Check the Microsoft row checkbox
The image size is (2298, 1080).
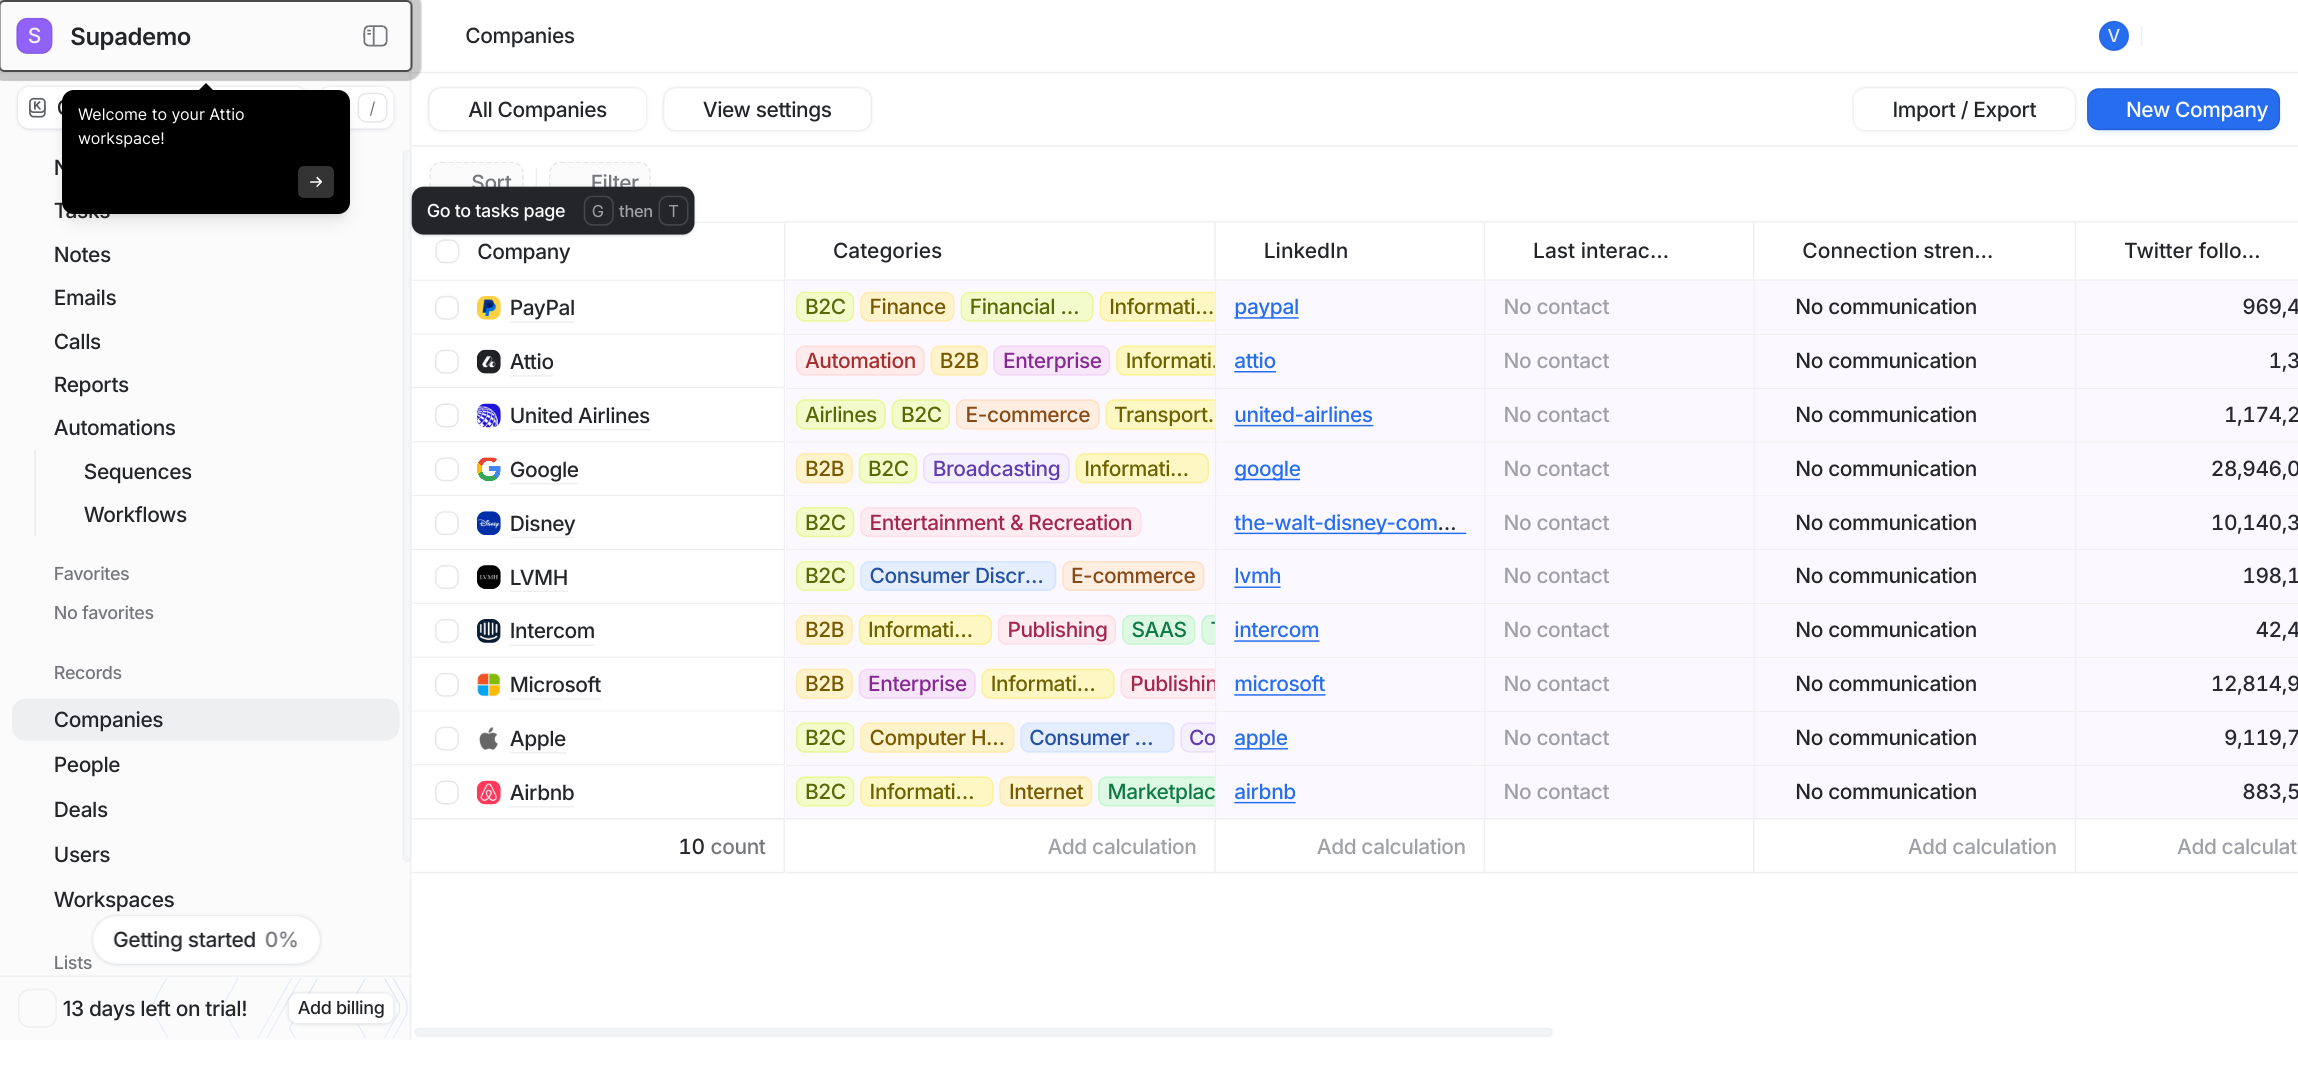tap(447, 684)
